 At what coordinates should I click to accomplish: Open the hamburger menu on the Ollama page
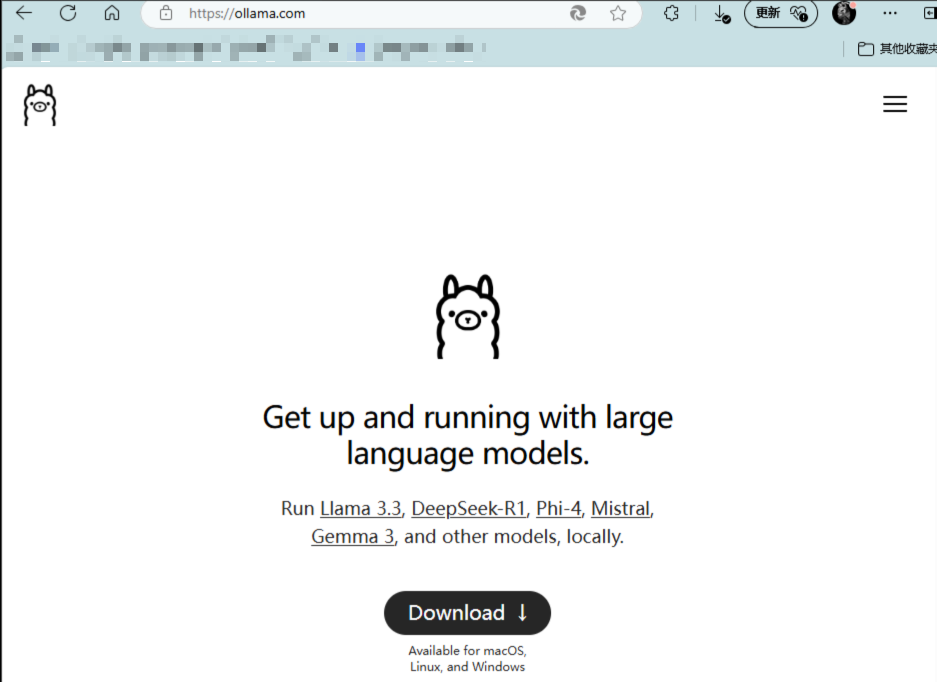pos(895,103)
